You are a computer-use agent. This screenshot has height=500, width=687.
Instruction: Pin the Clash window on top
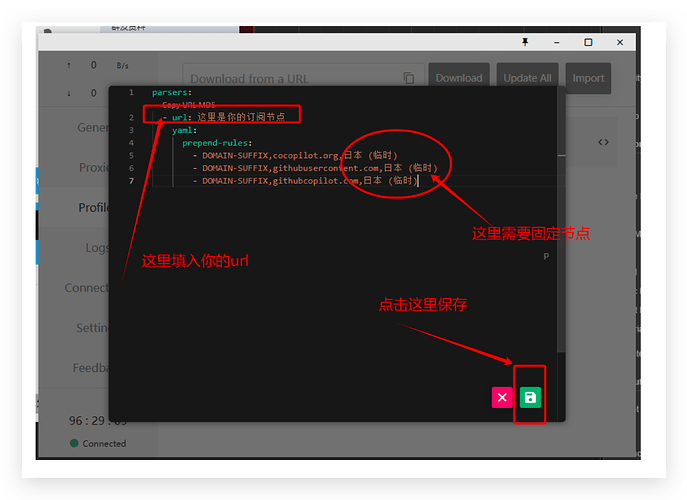(525, 42)
